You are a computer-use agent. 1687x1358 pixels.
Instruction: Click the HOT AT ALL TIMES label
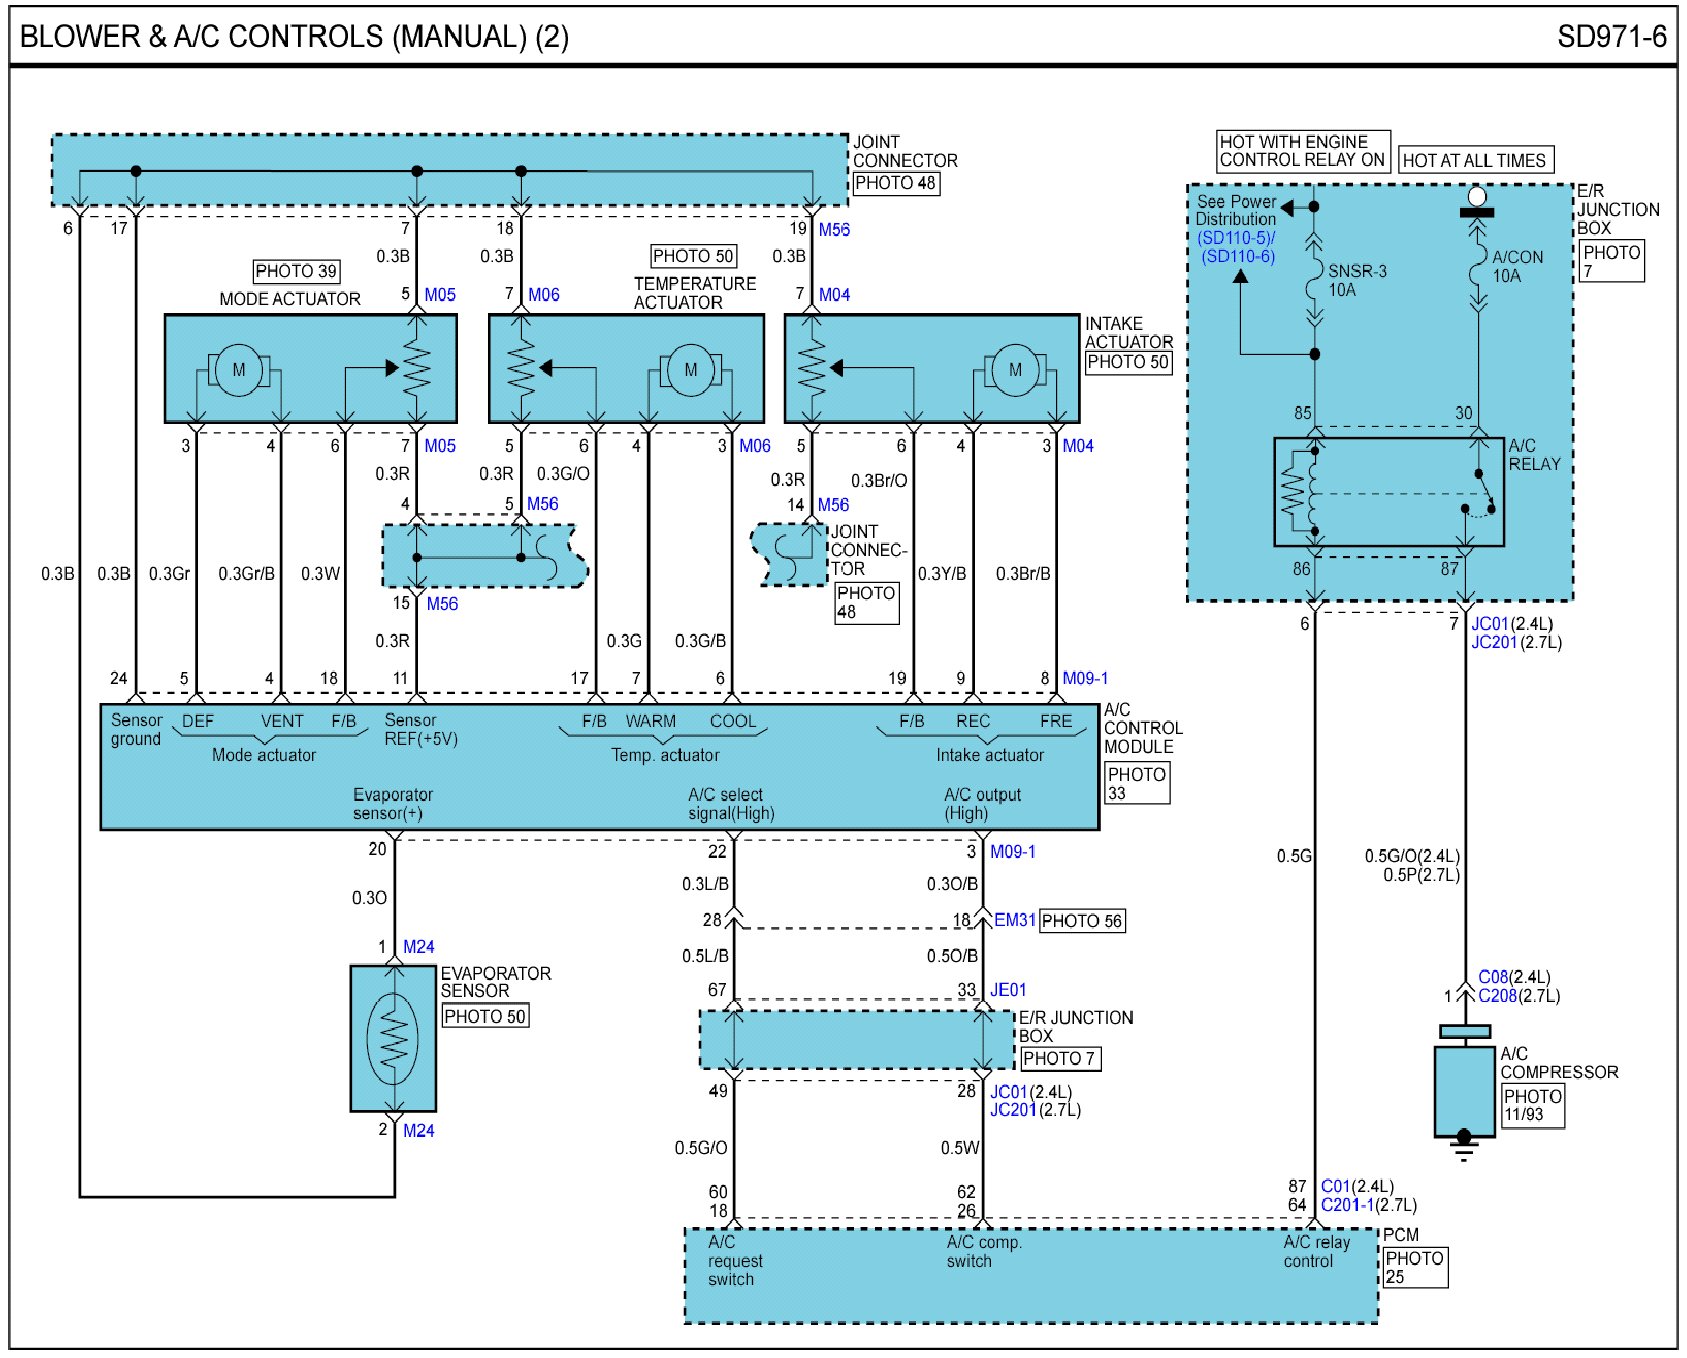pyautogui.click(x=1474, y=160)
